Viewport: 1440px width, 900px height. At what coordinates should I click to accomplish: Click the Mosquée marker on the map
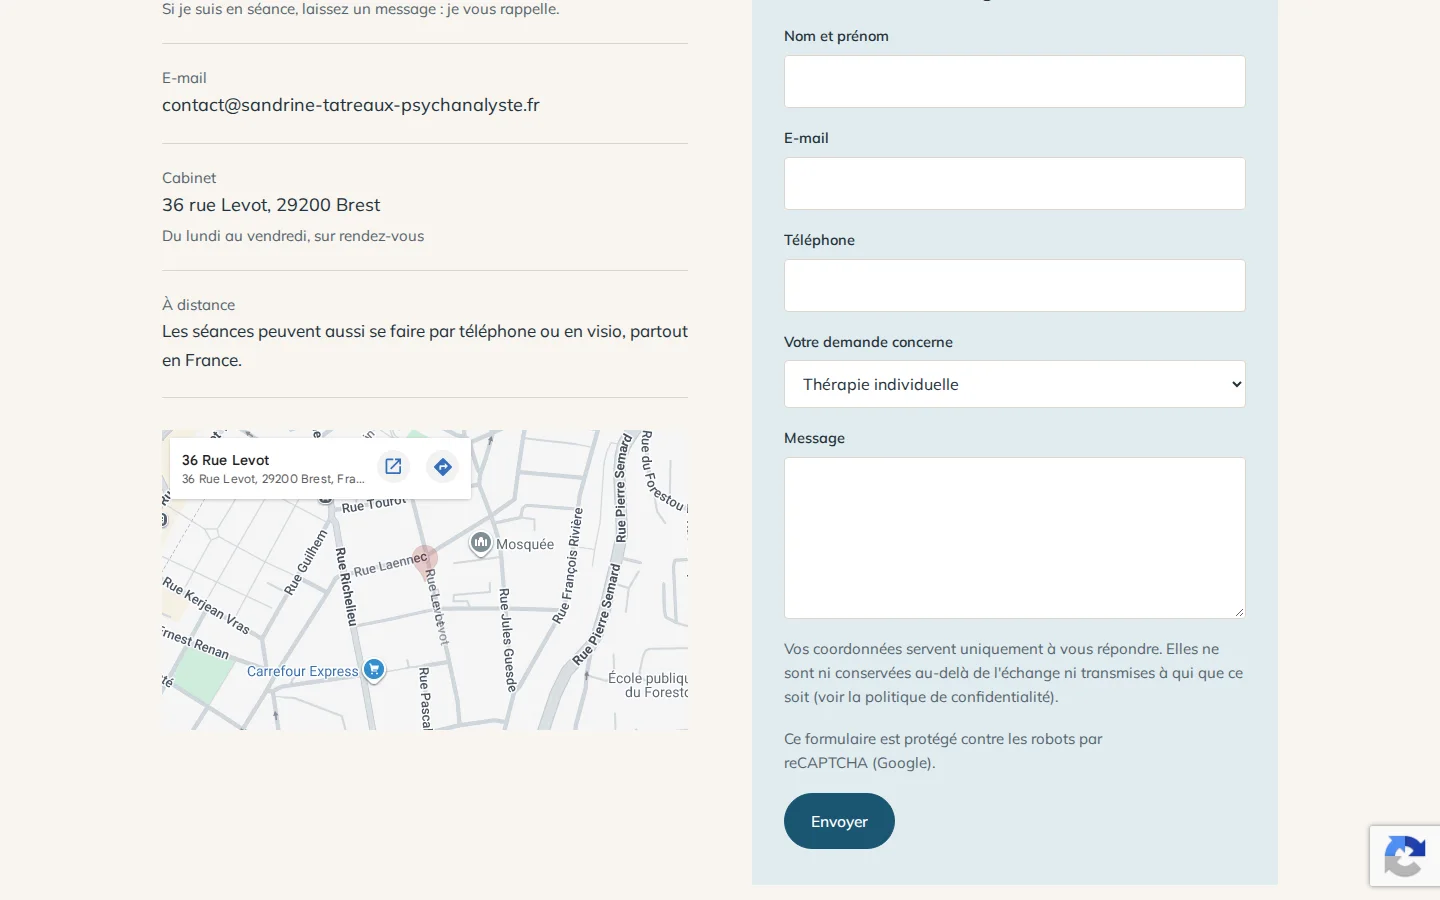(481, 543)
